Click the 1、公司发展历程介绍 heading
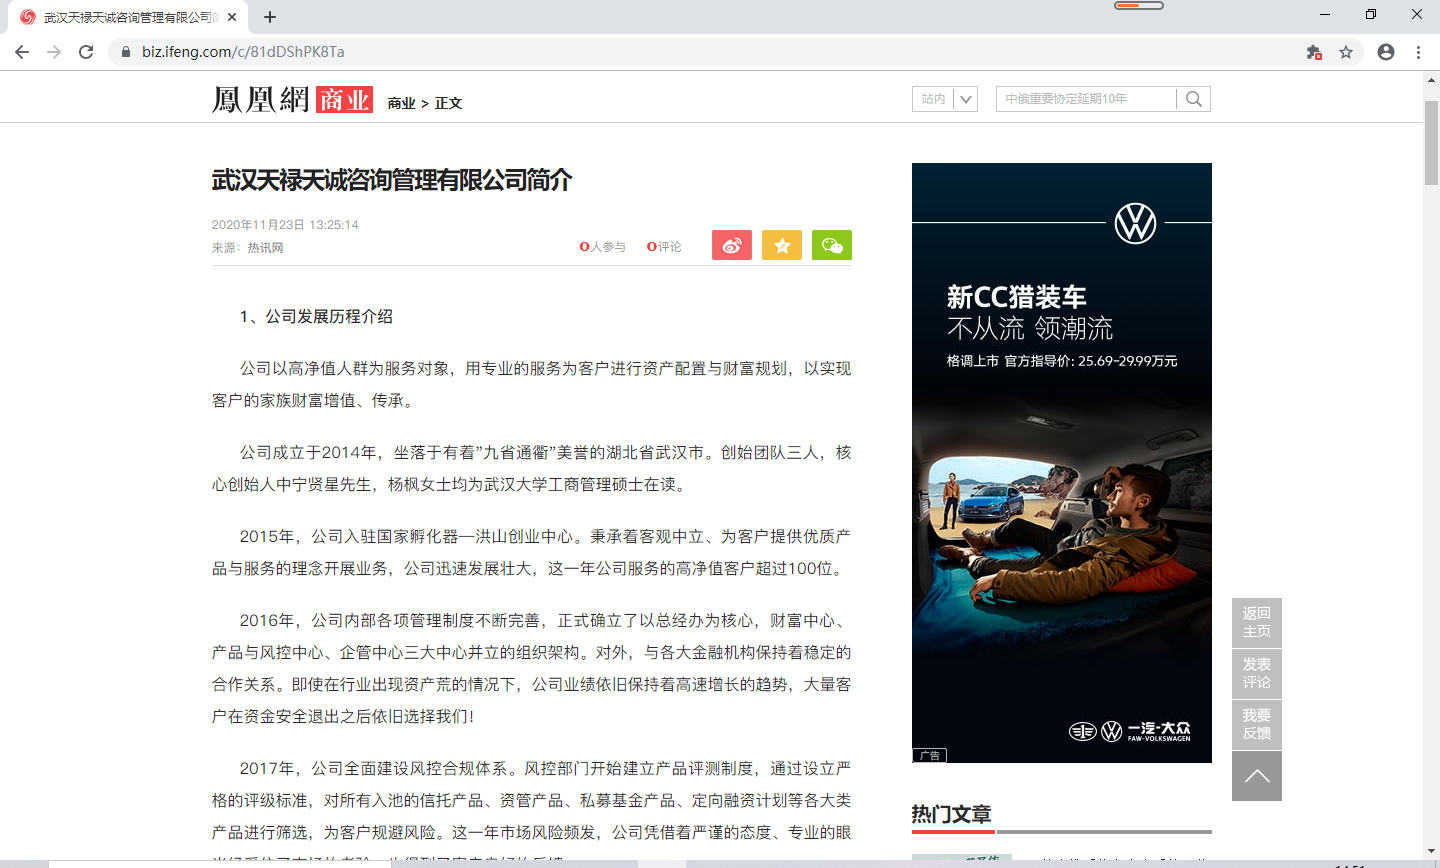Screen dimensions: 1440x868 (316, 316)
